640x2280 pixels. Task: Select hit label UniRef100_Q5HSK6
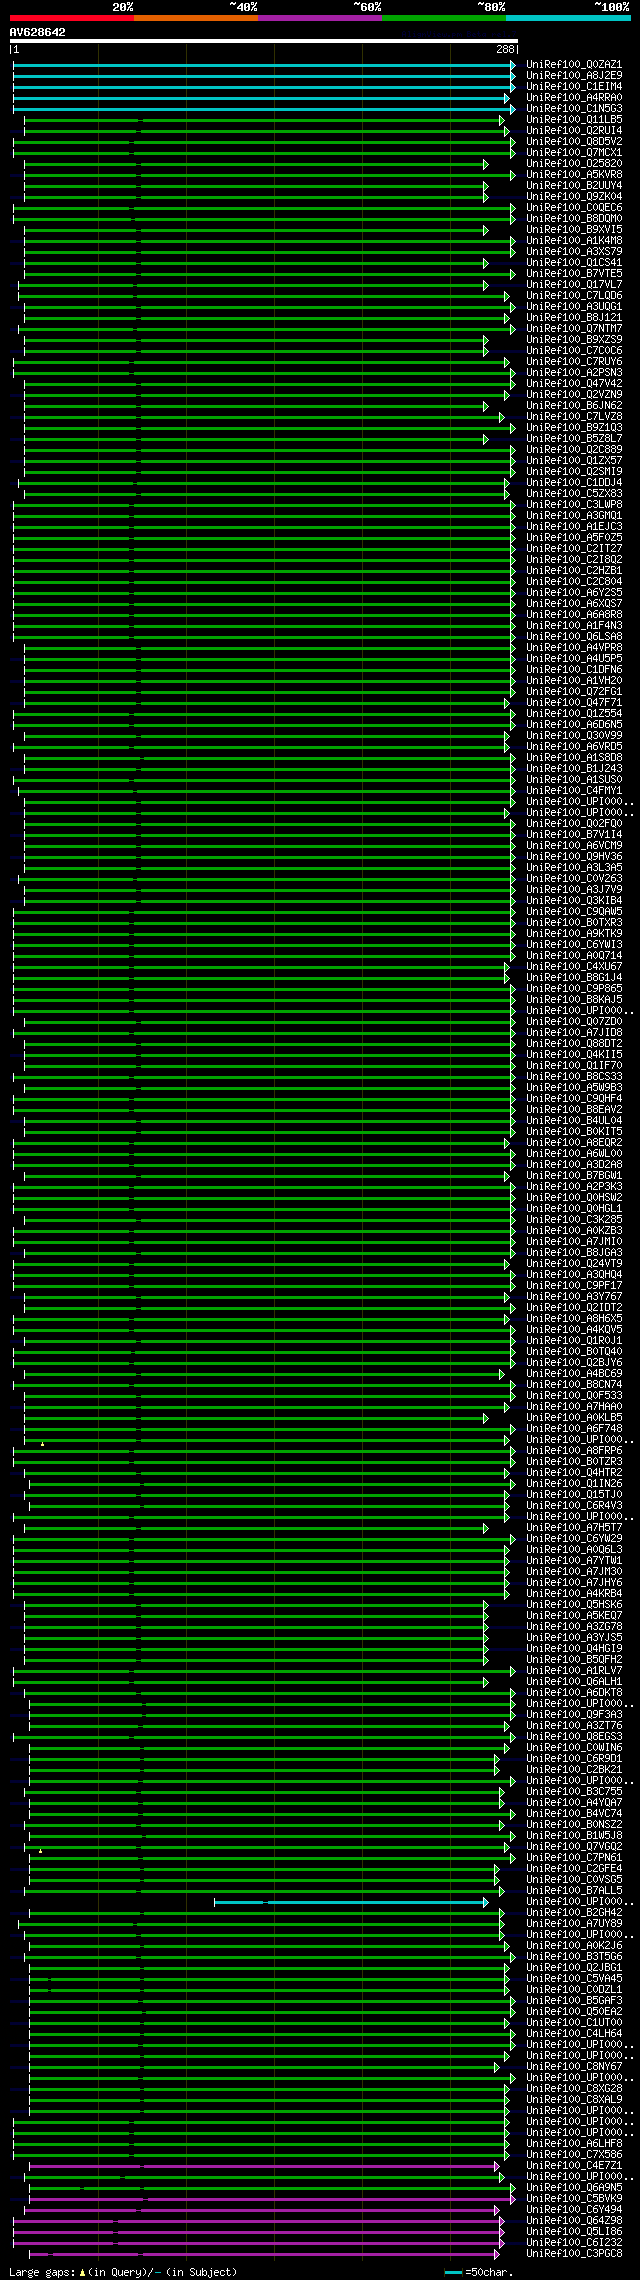click(x=574, y=1605)
